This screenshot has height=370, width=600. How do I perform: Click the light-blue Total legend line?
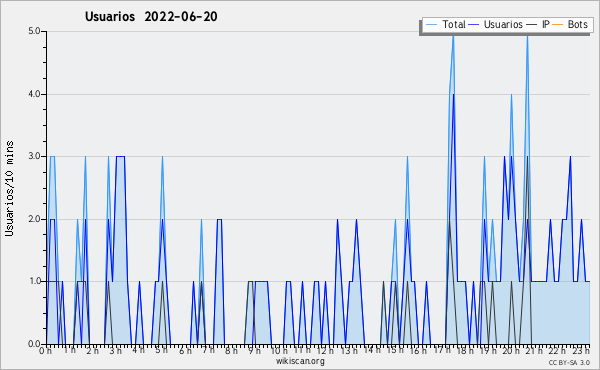click(432, 25)
